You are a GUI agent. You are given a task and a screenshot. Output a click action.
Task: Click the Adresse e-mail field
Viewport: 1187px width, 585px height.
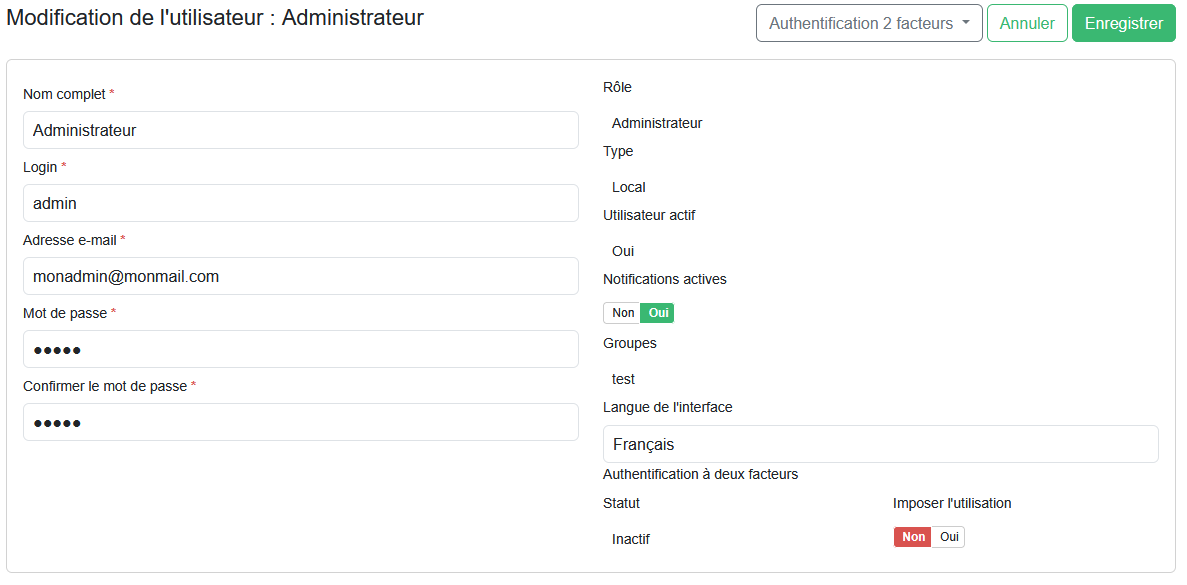tap(300, 276)
